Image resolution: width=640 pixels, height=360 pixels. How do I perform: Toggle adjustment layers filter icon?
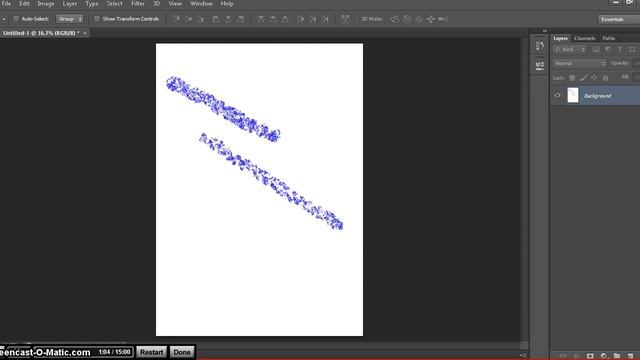608,49
